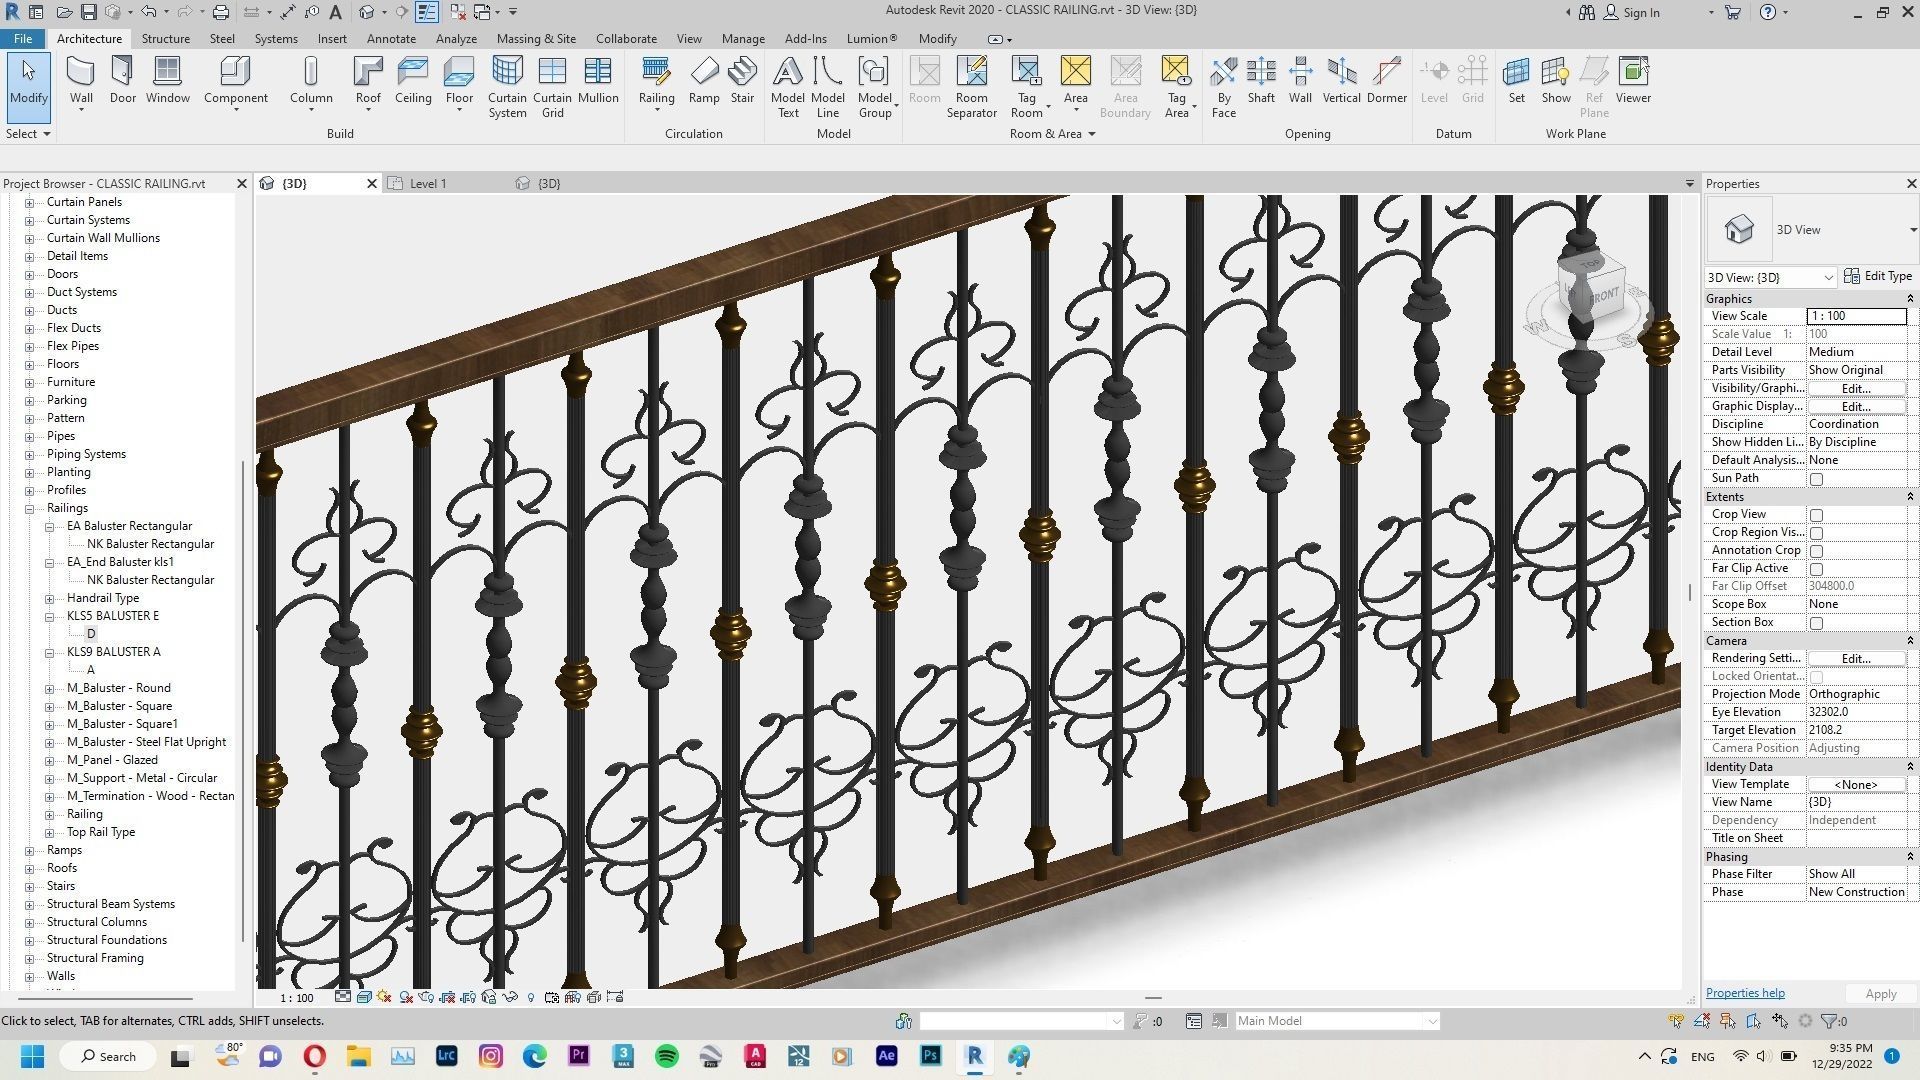Viewport: 1920px width, 1080px height.
Task: Open the work plane Viewer
Action: pyautogui.click(x=1633, y=80)
